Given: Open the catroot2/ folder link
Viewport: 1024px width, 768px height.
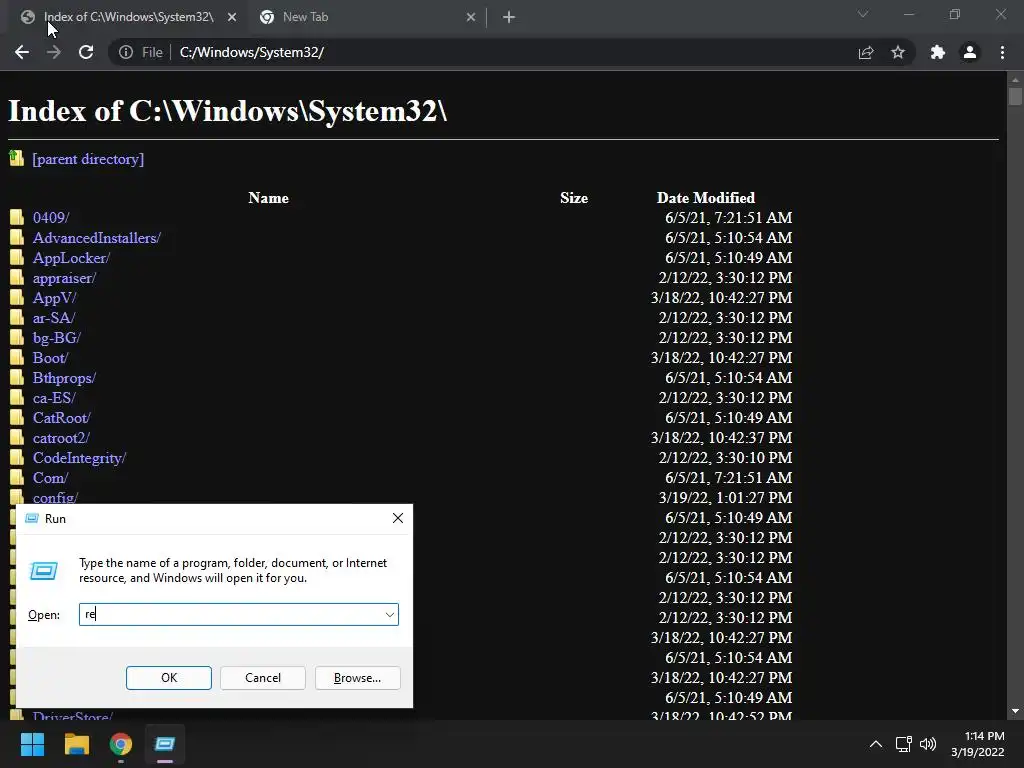Looking at the screenshot, I should click(61, 438).
